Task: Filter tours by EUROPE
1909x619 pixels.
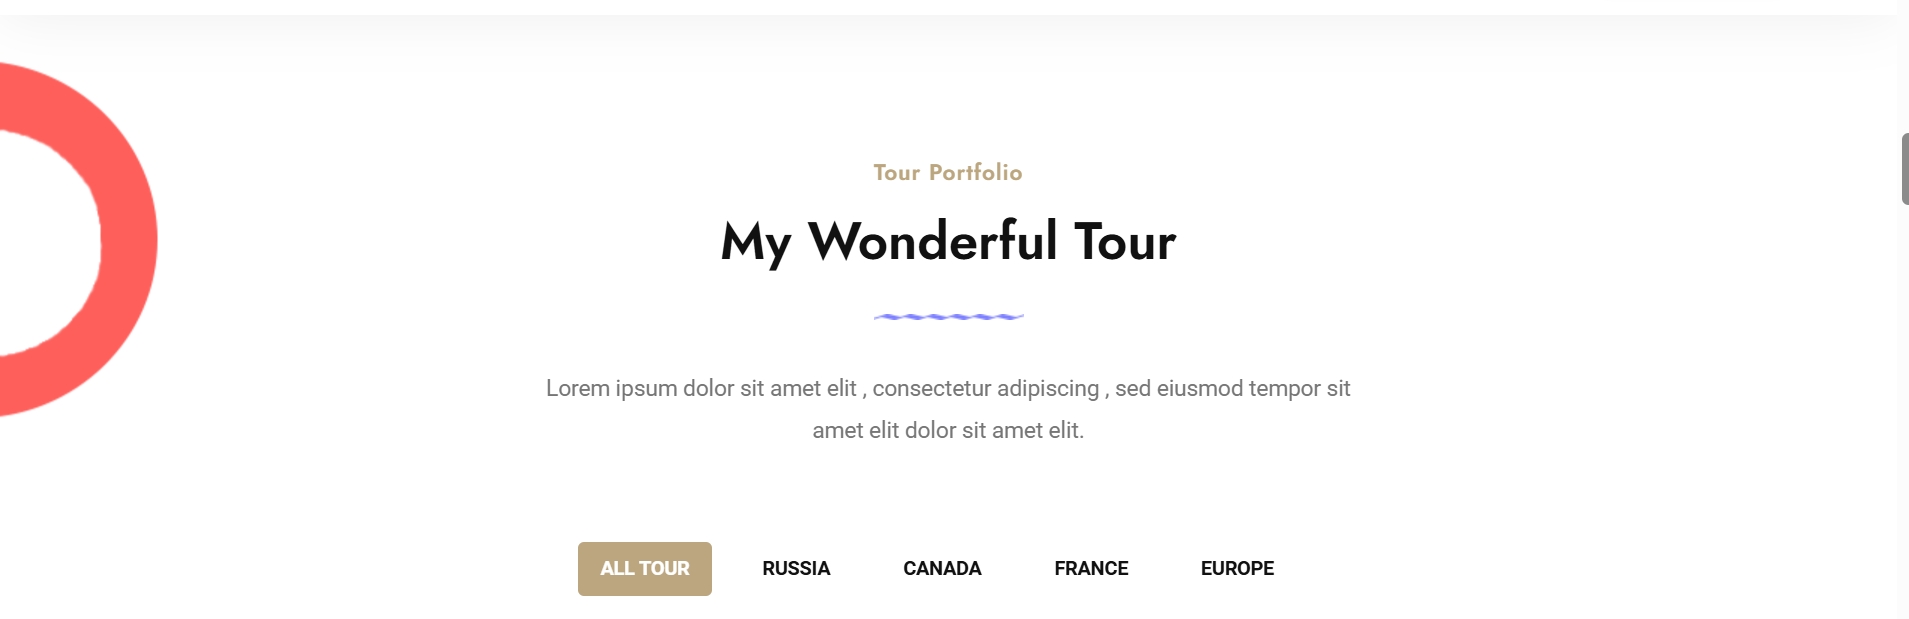Action: [x=1237, y=569]
